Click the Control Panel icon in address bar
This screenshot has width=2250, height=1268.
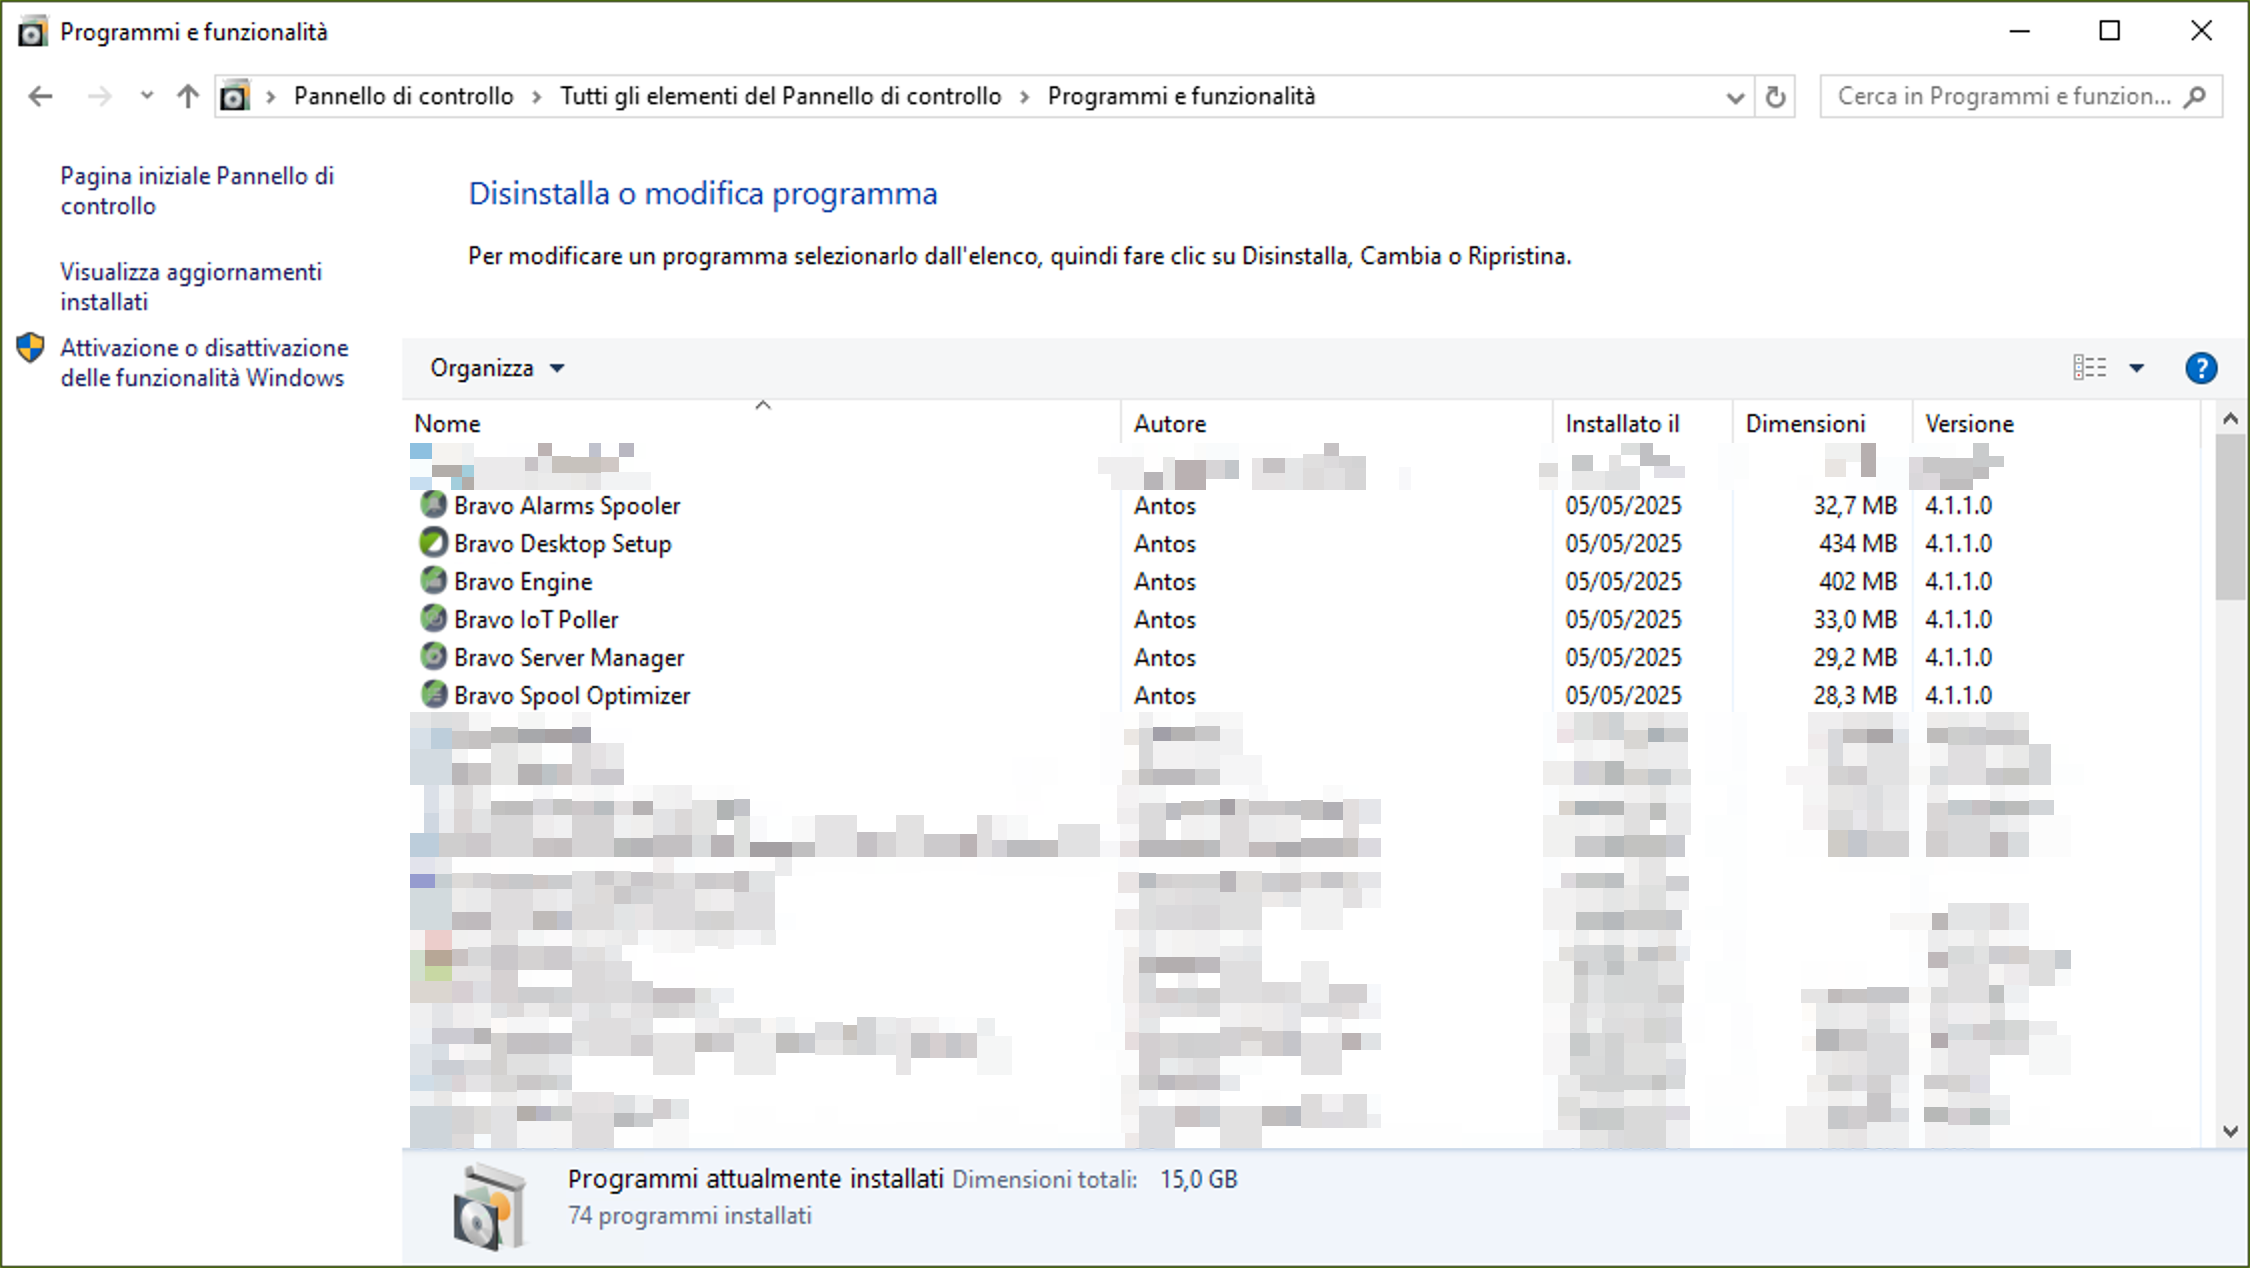point(234,96)
